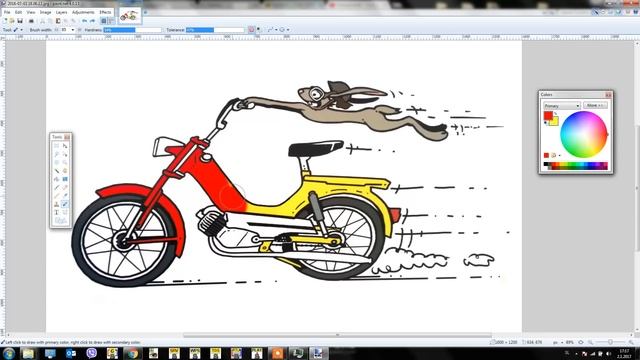Select the Gradient tool
640x360 pixels.
click(65, 179)
